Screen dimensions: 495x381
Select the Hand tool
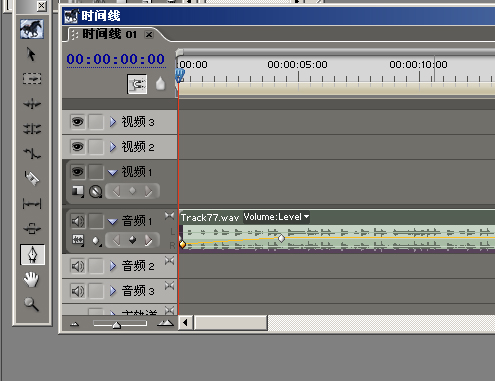click(x=31, y=279)
